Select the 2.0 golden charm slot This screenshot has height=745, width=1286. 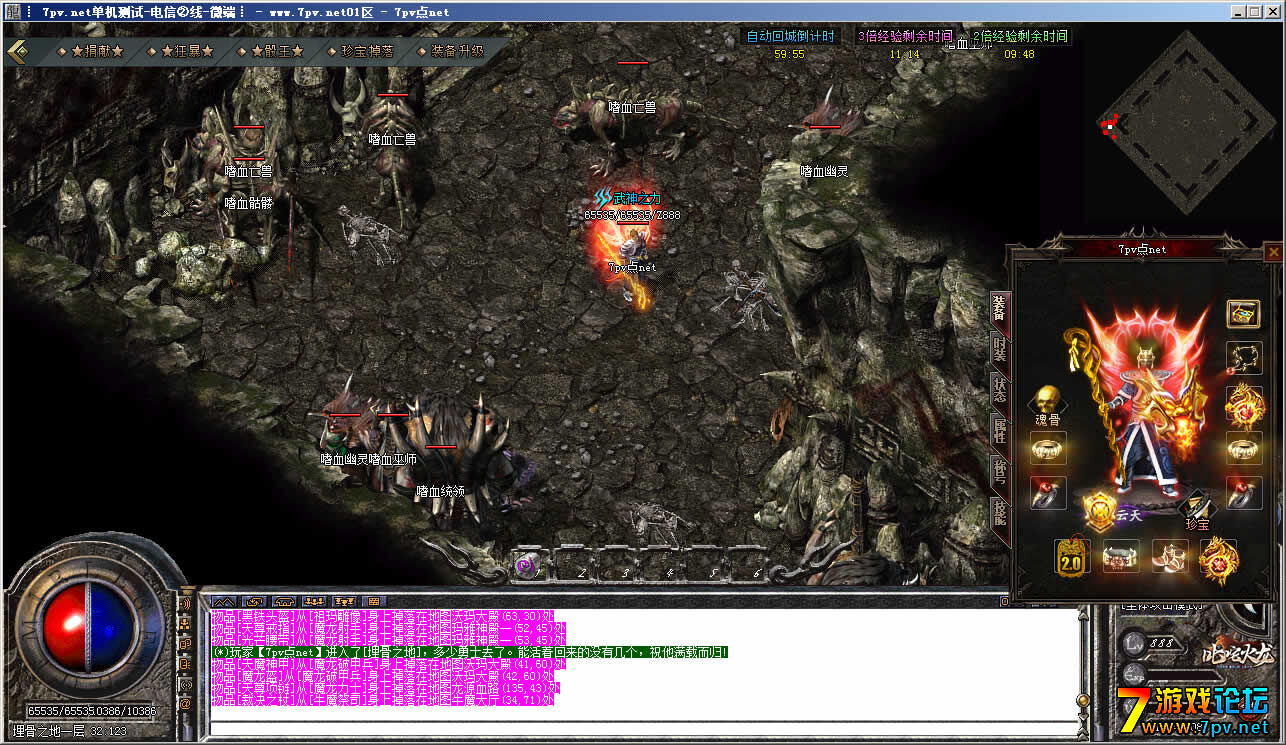pos(1072,556)
